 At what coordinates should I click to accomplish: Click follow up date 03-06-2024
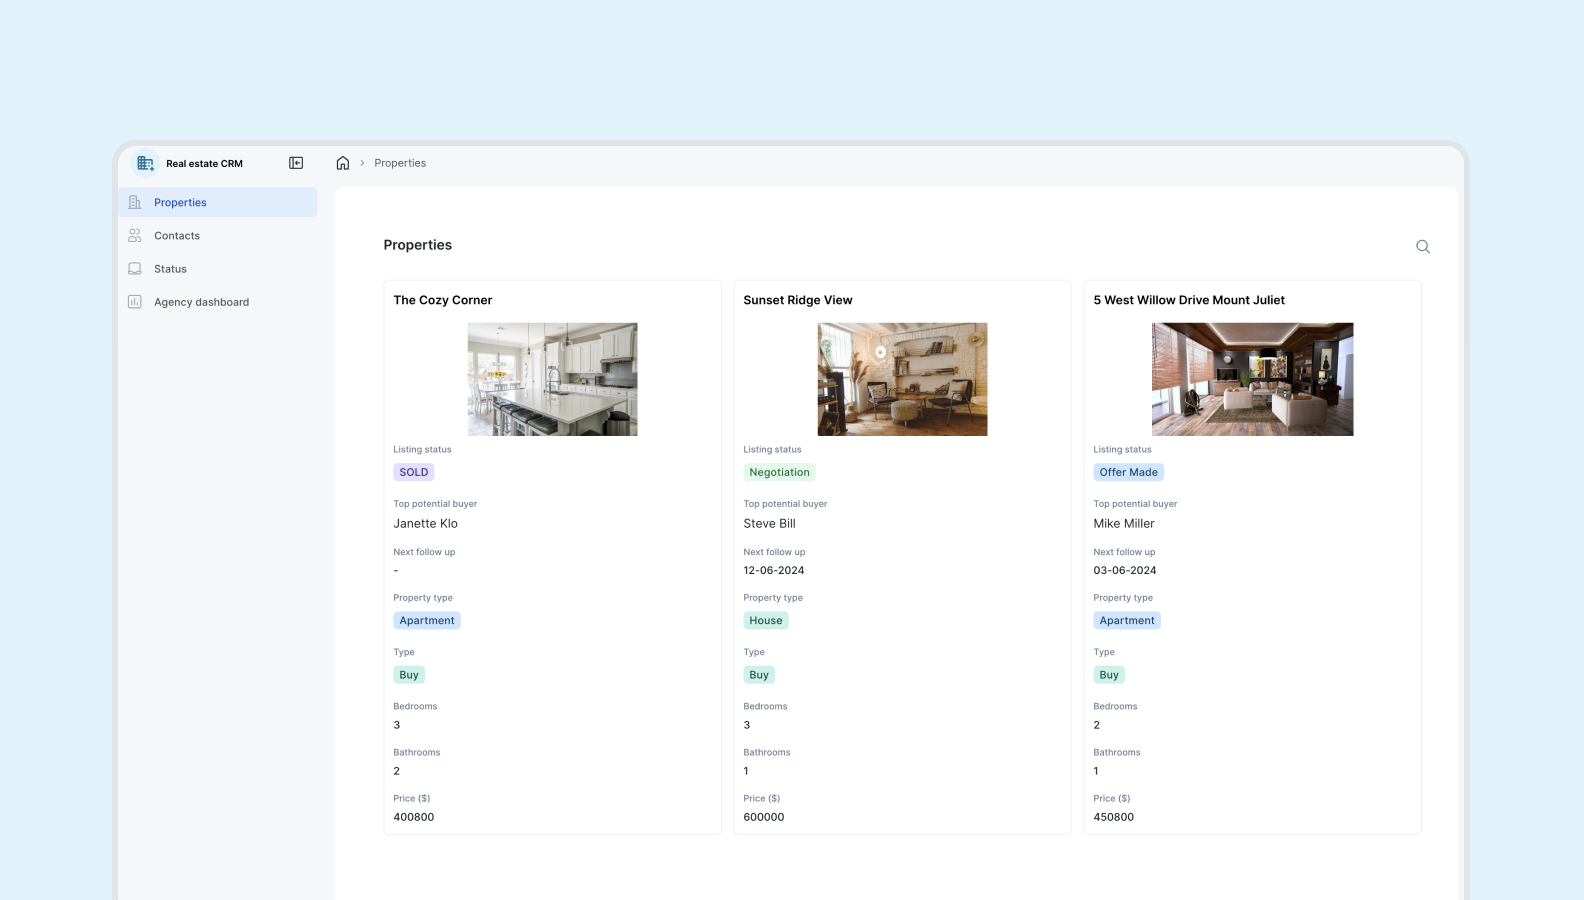[x=1125, y=571]
